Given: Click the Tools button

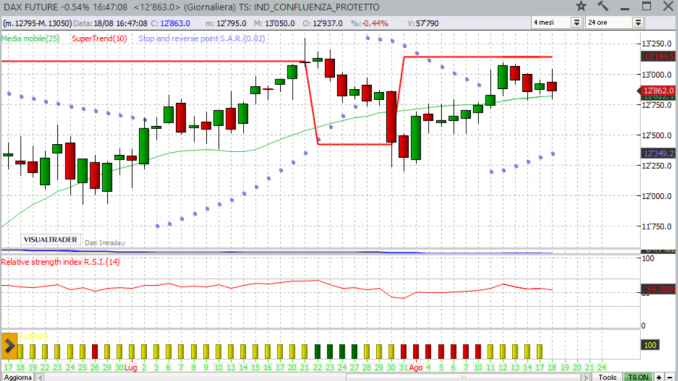Looking at the screenshot, I should click(x=607, y=377).
